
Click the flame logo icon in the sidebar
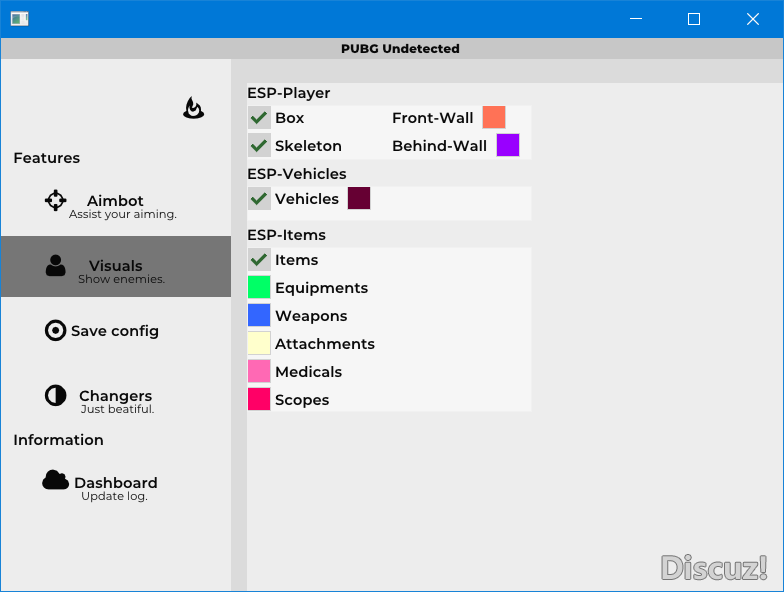(194, 108)
